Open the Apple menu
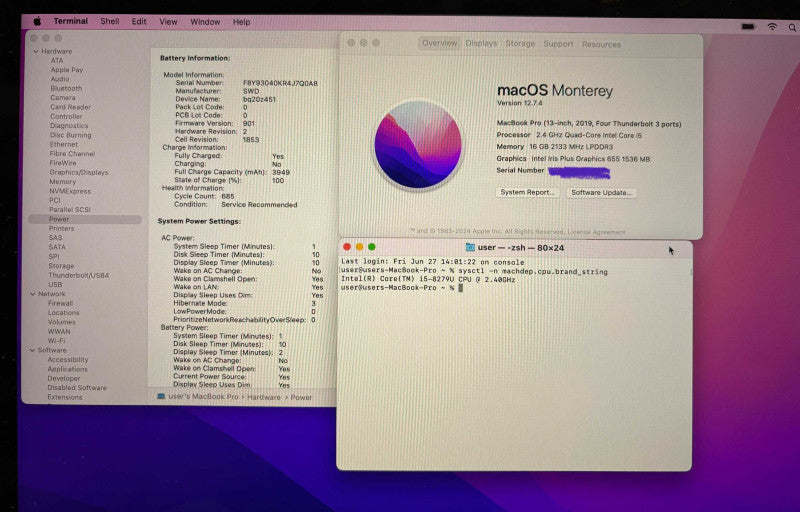The image size is (800, 512). pyautogui.click(x=37, y=21)
